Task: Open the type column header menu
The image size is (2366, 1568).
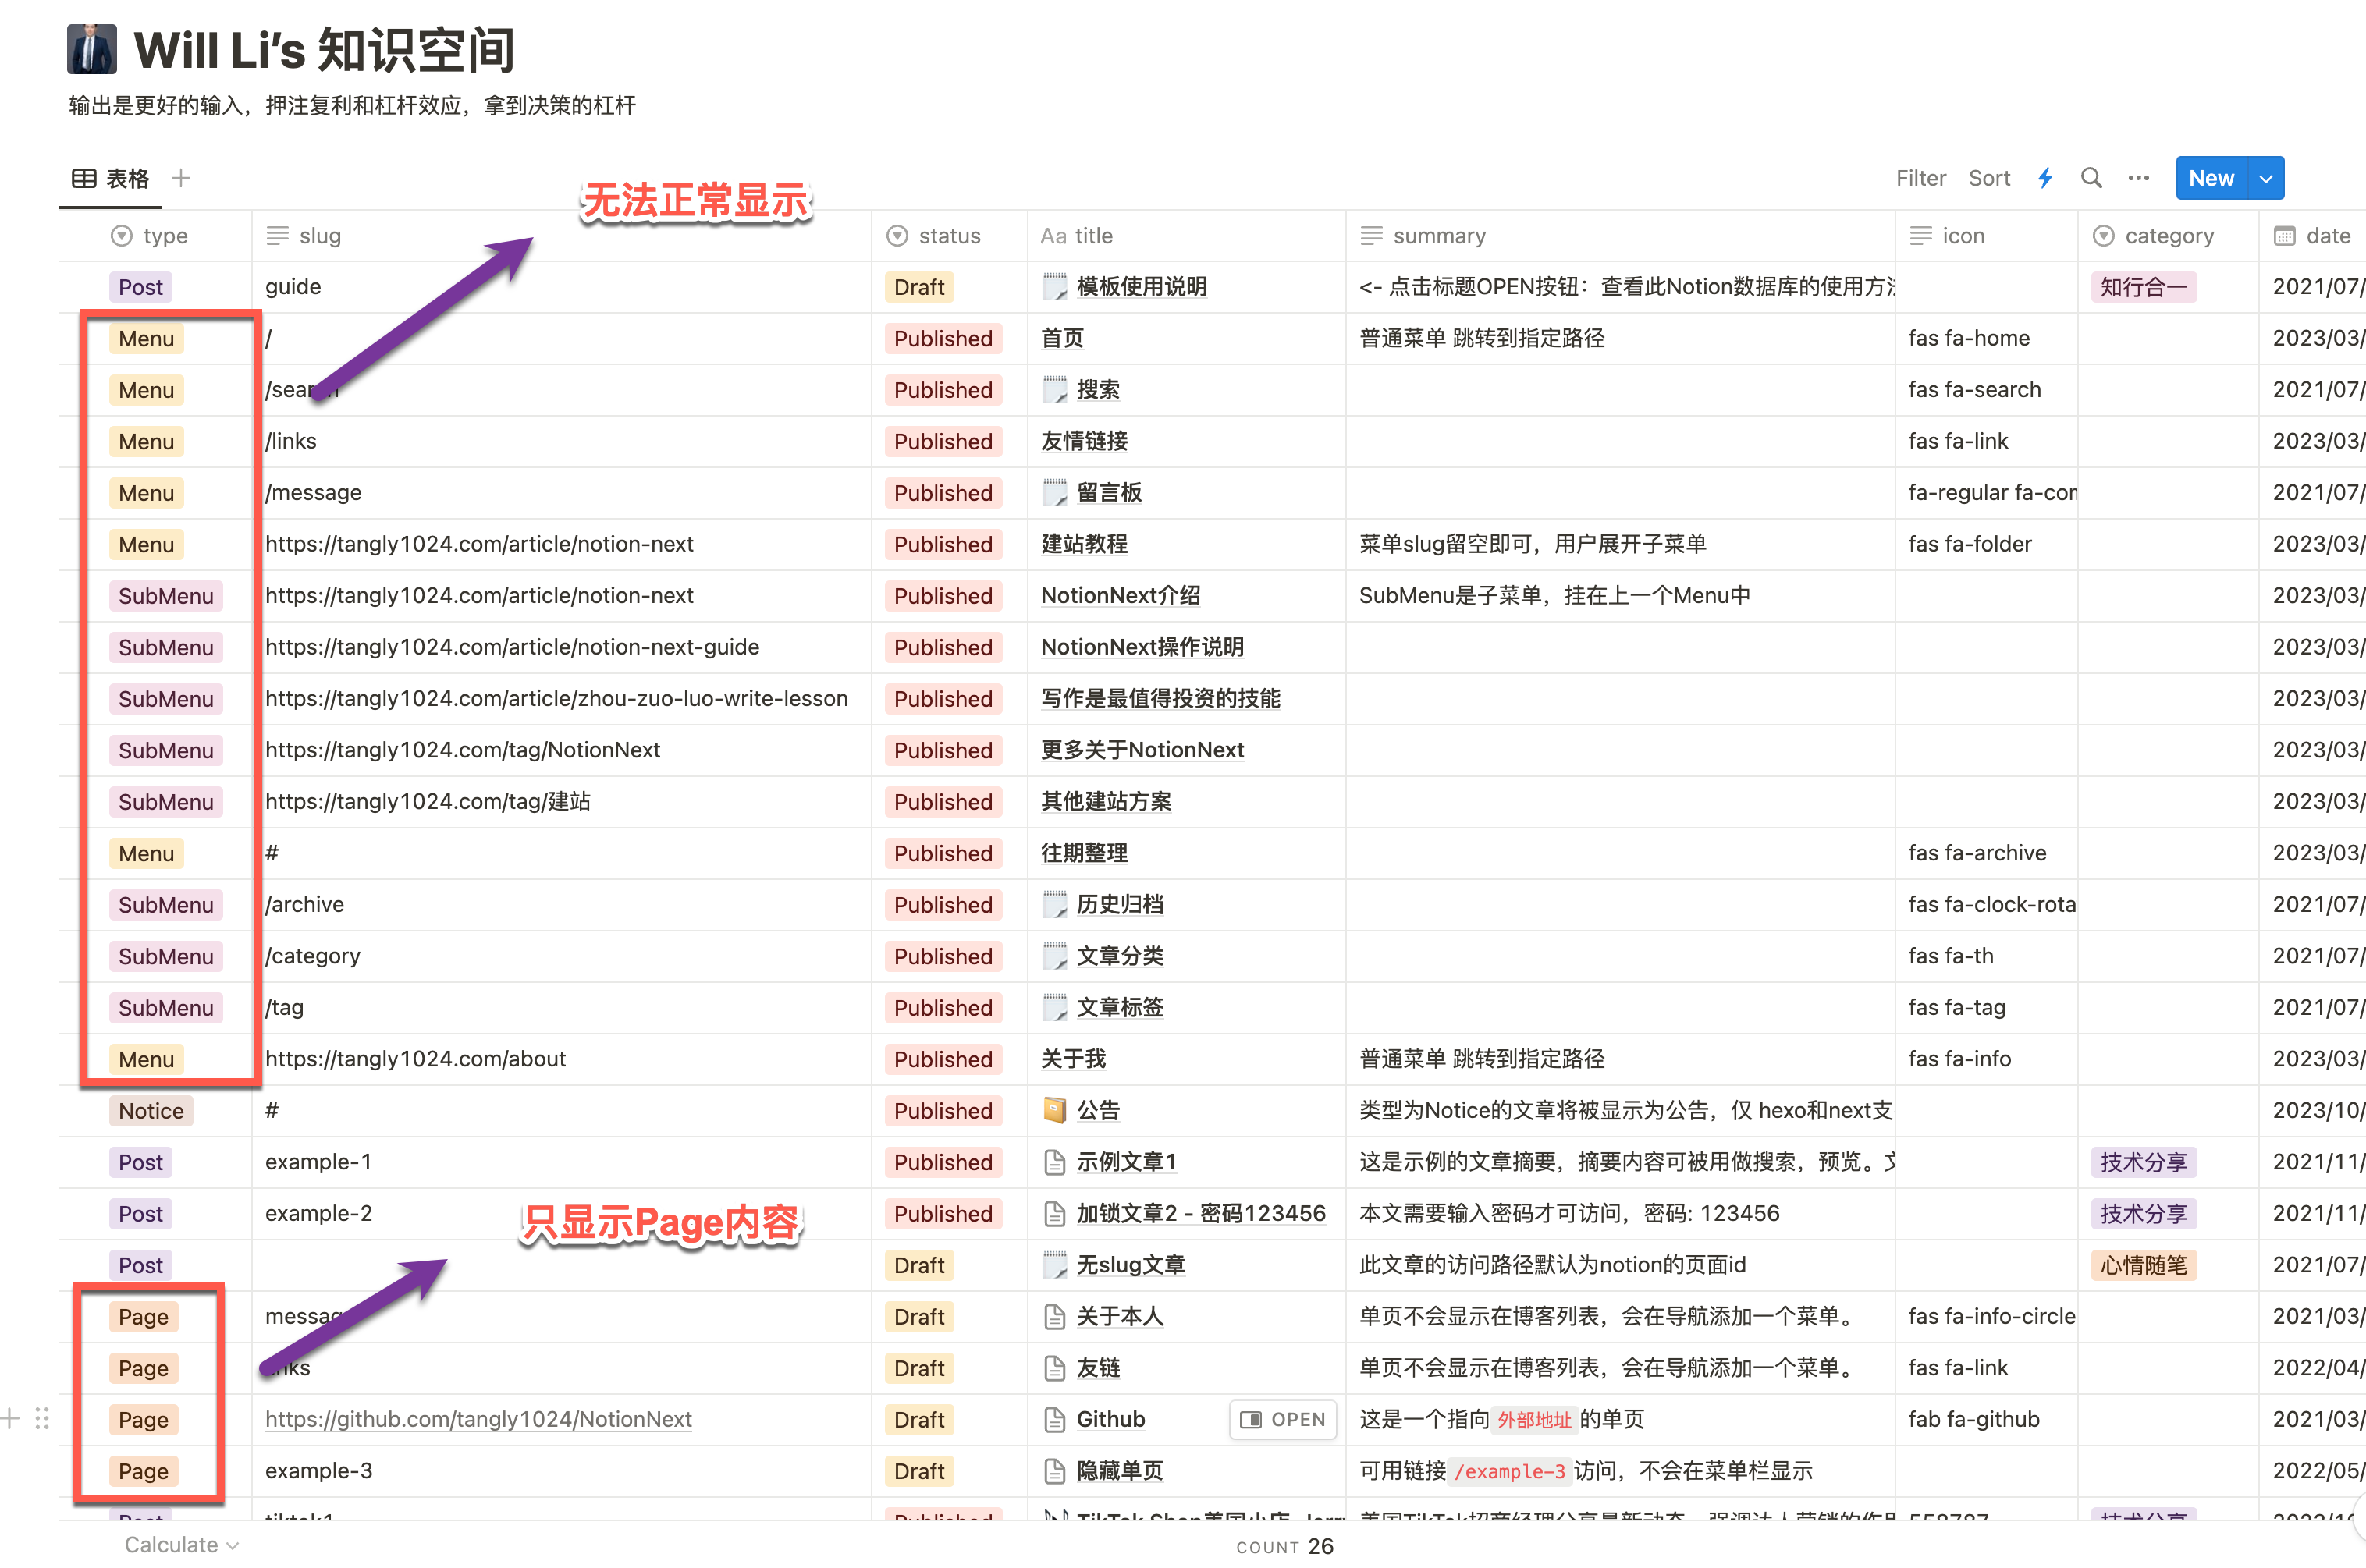Action: pyautogui.click(x=150, y=235)
